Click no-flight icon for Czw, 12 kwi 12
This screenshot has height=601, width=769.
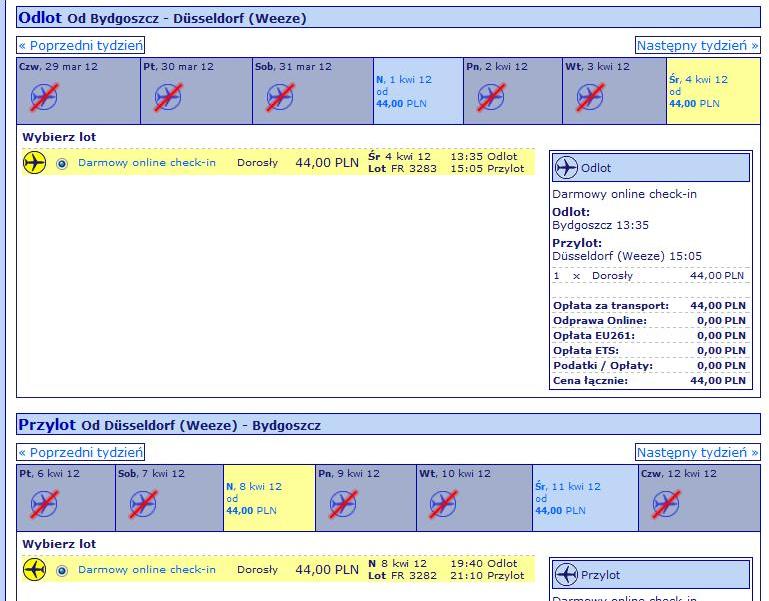[x=666, y=504]
